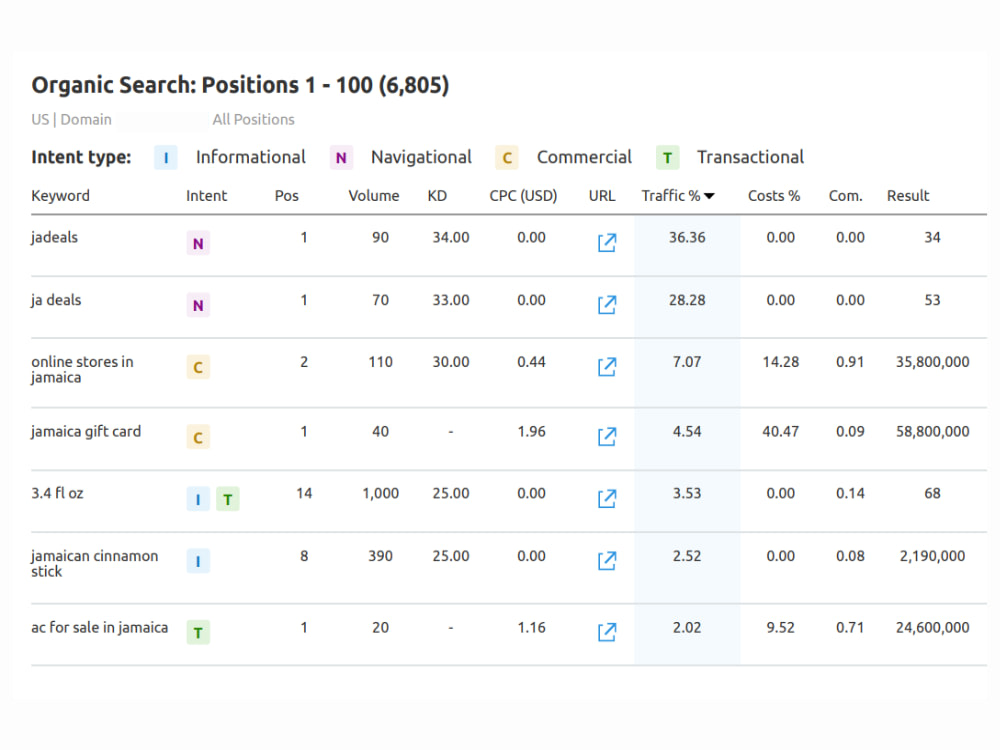
Task: Click Commercial badge for jamaica gift card
Action: 198,438
